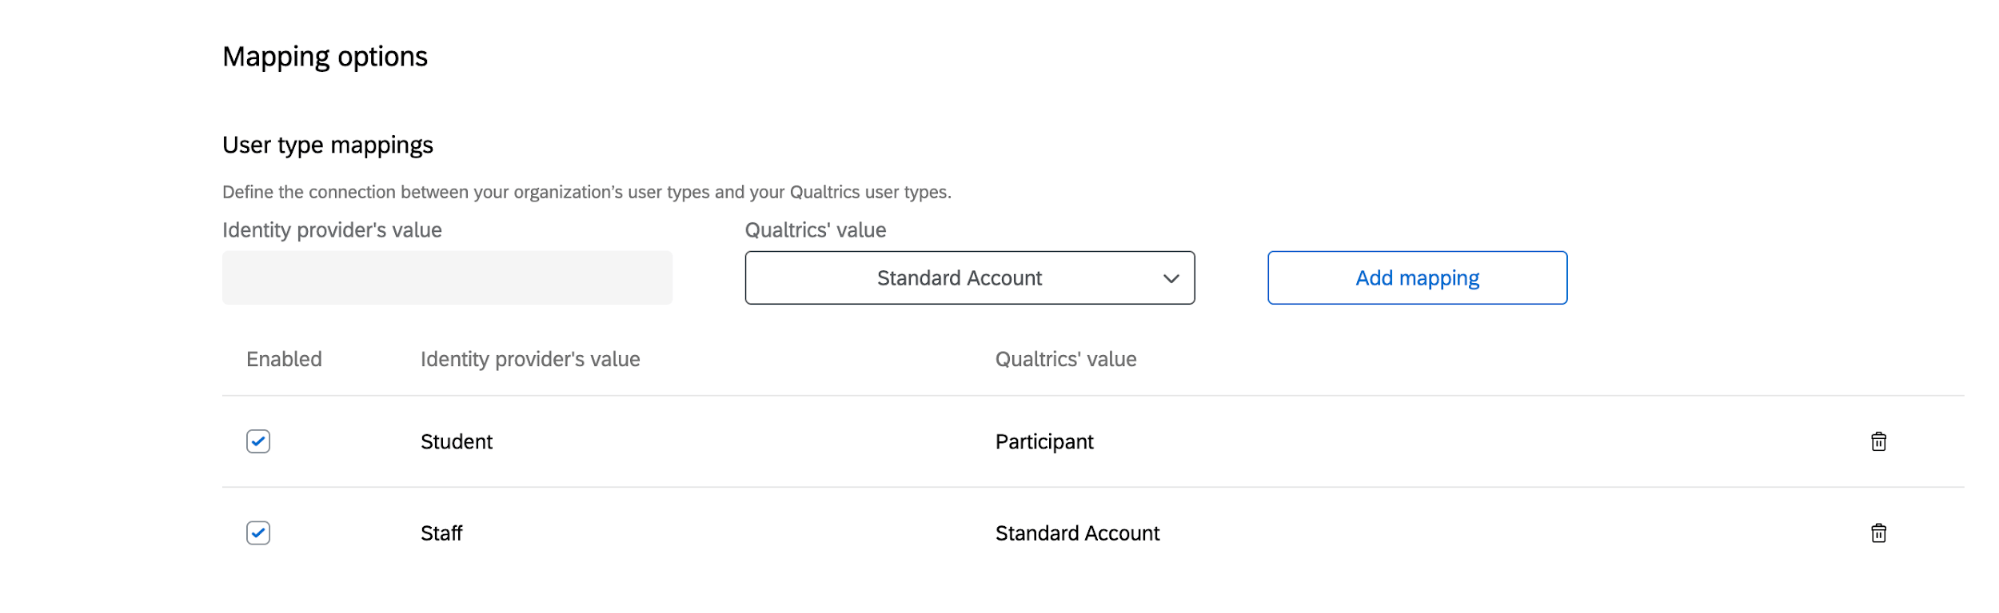Focus the Identity provider's value text field
The width and height of the screenshot is (1999, 613).
[x=447, y=278]
